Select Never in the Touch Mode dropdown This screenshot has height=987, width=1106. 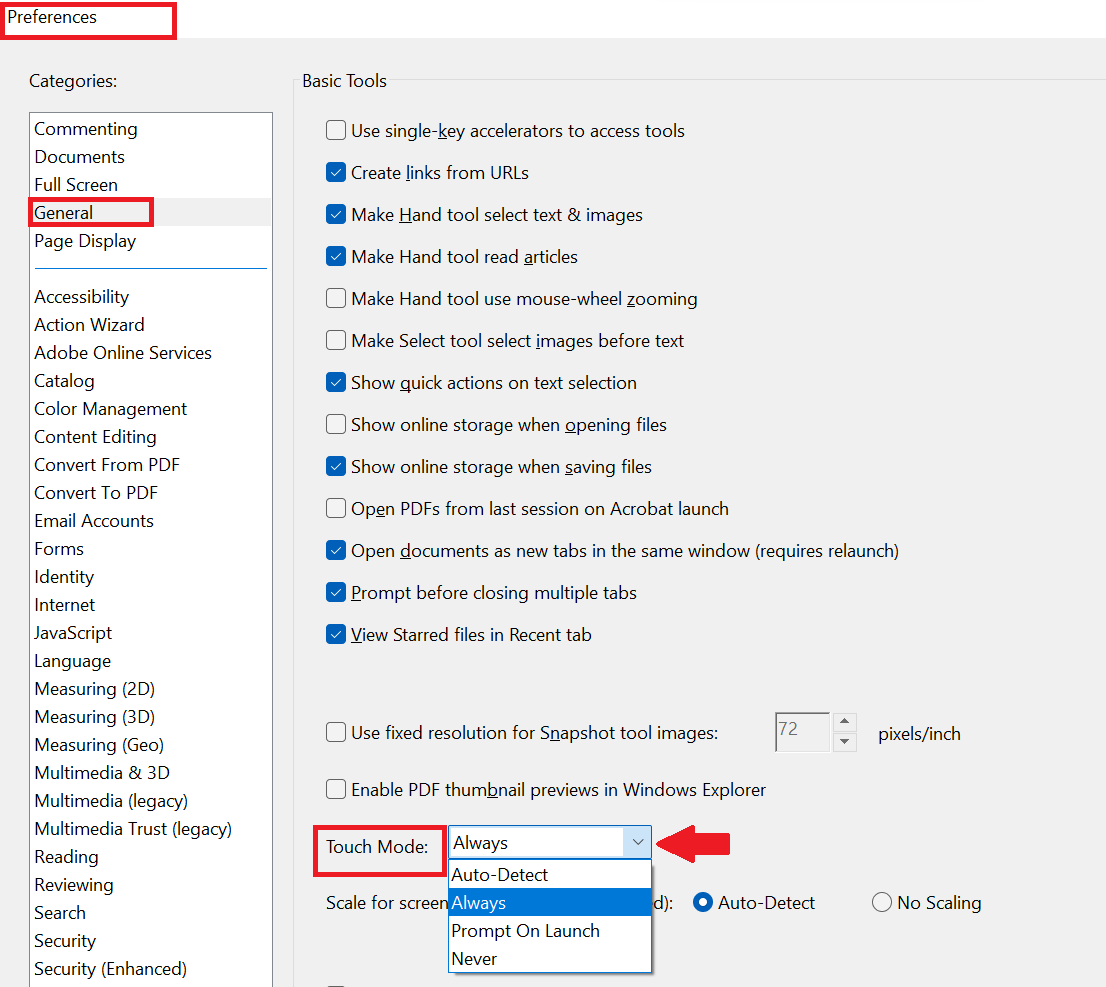pyautogui.click(x=474, y=958)
